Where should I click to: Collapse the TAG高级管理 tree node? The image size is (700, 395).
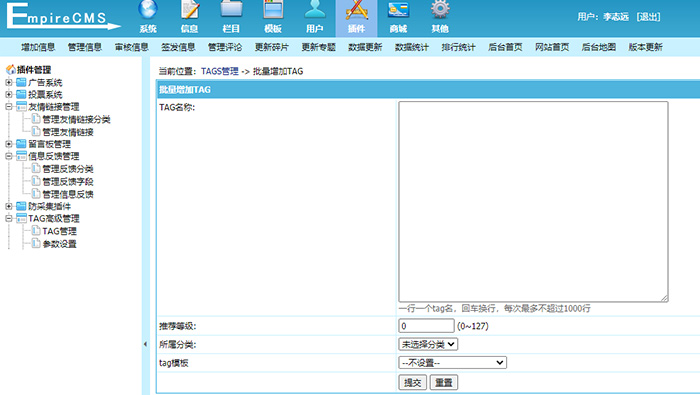pyautogui.click(x=8, y=218)
